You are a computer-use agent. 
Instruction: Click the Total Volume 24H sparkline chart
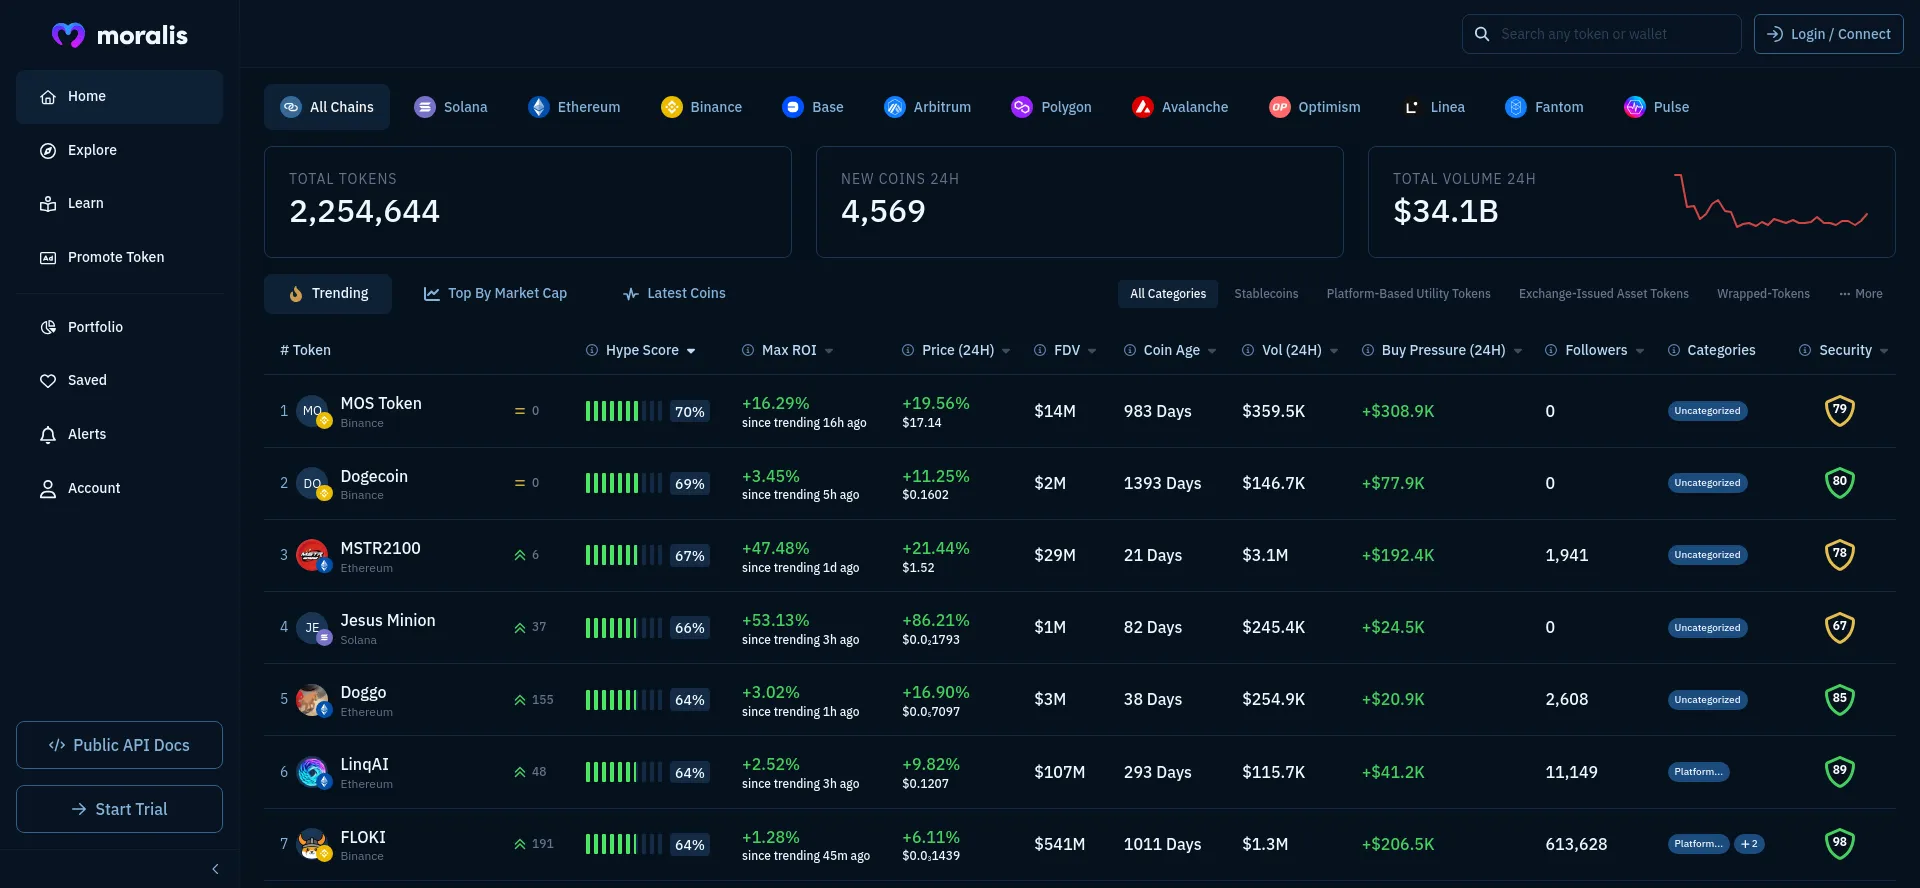[x=1770, y=202]
